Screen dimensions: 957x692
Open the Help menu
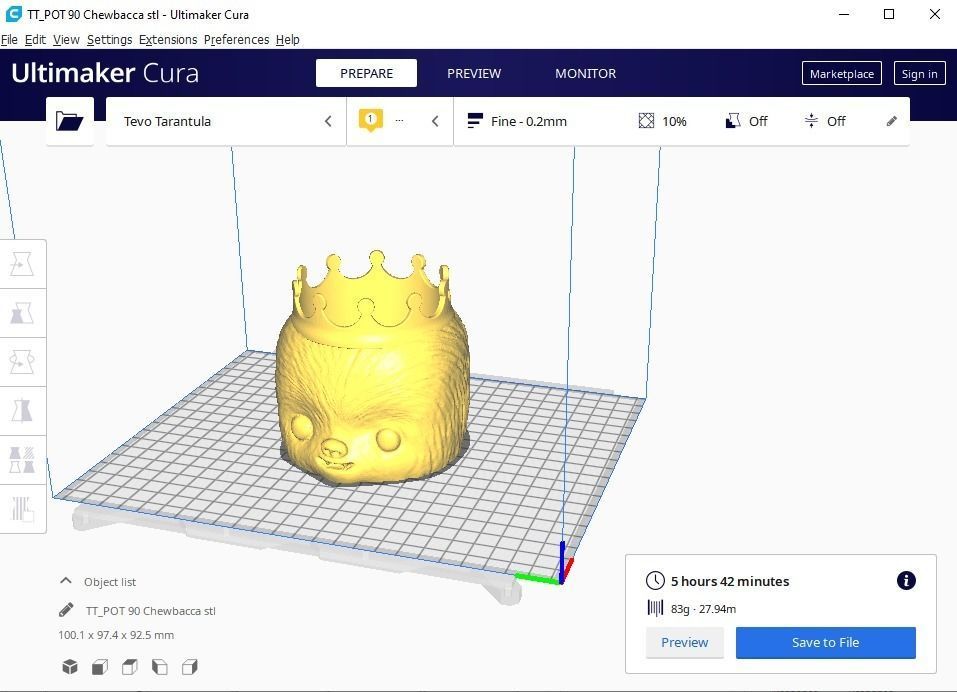[x=287, y=40]
